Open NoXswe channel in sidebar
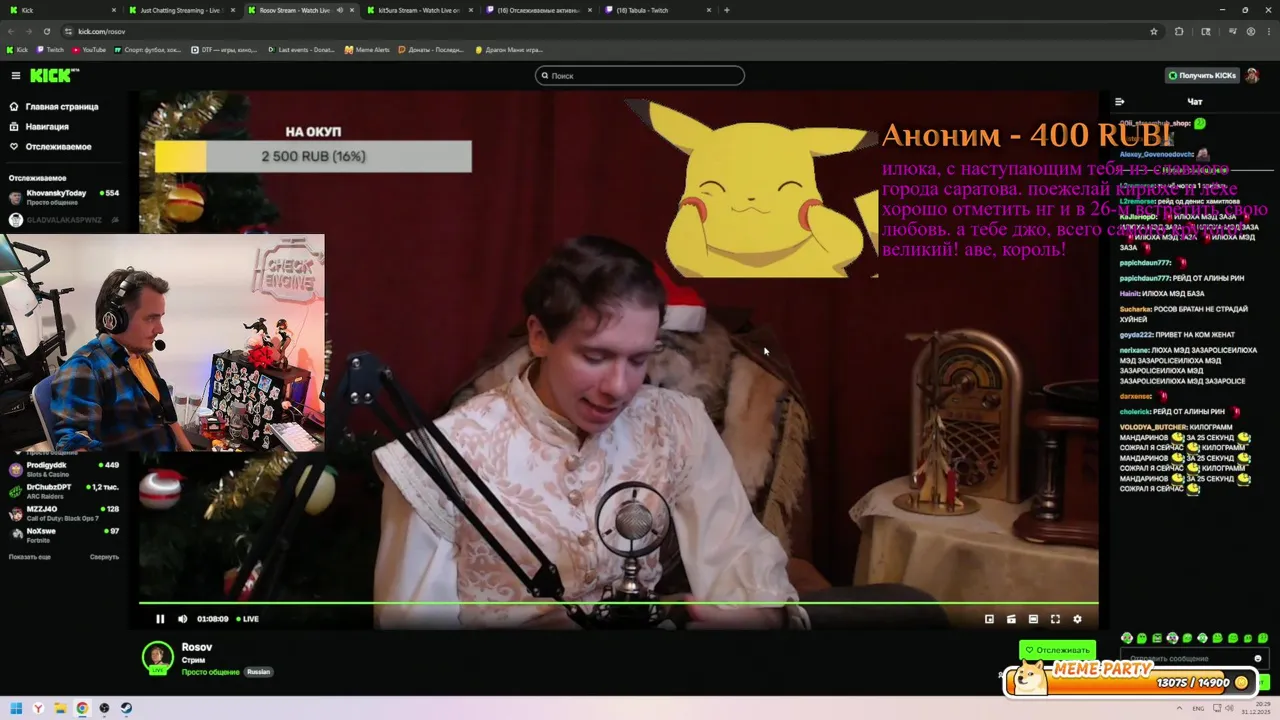Image resolution: width=1280 pixels, height=720 pixels. click(x=64, y=535)
